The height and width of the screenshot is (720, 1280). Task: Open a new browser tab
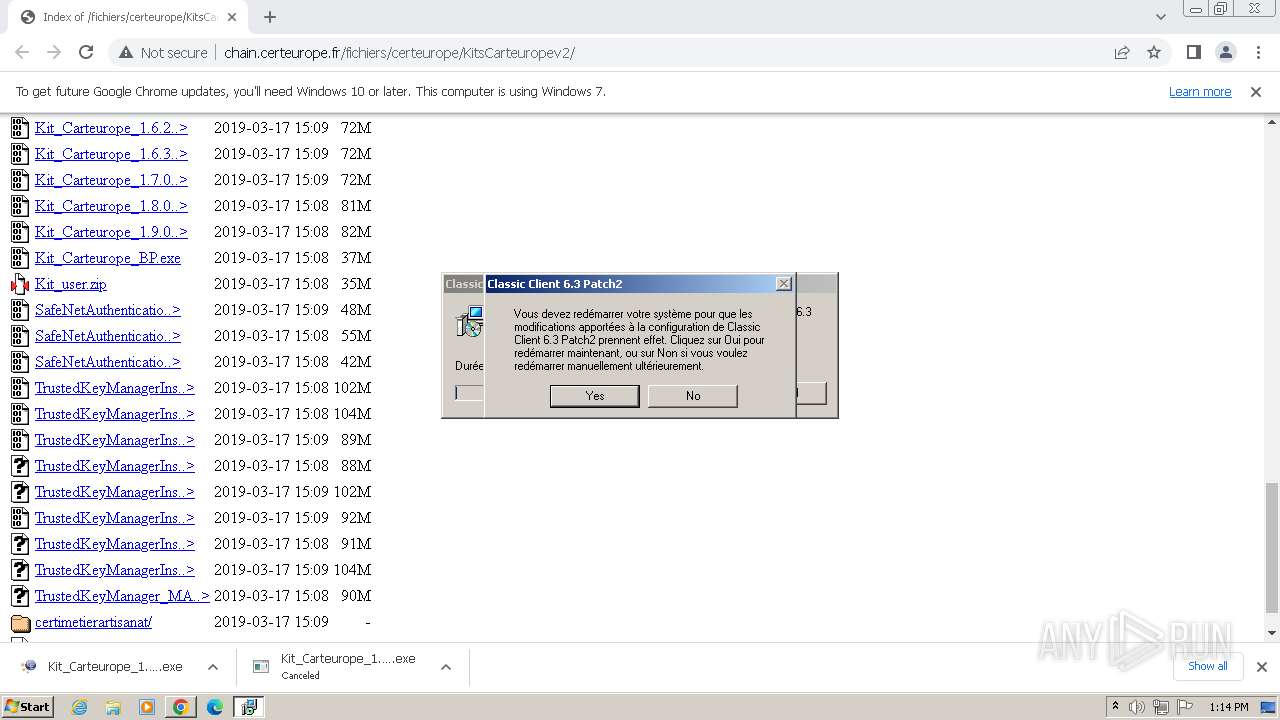pos(270,17)
